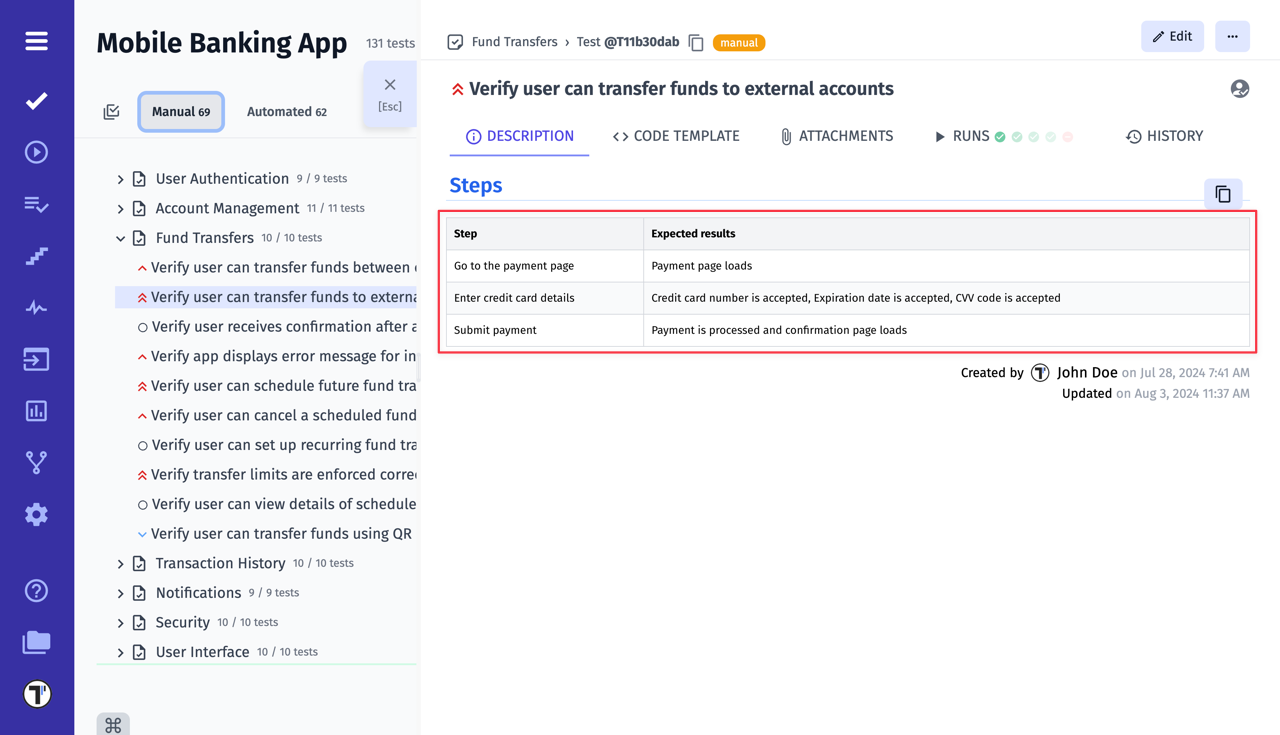Open the hamburger navigation menu

point(36,41)
